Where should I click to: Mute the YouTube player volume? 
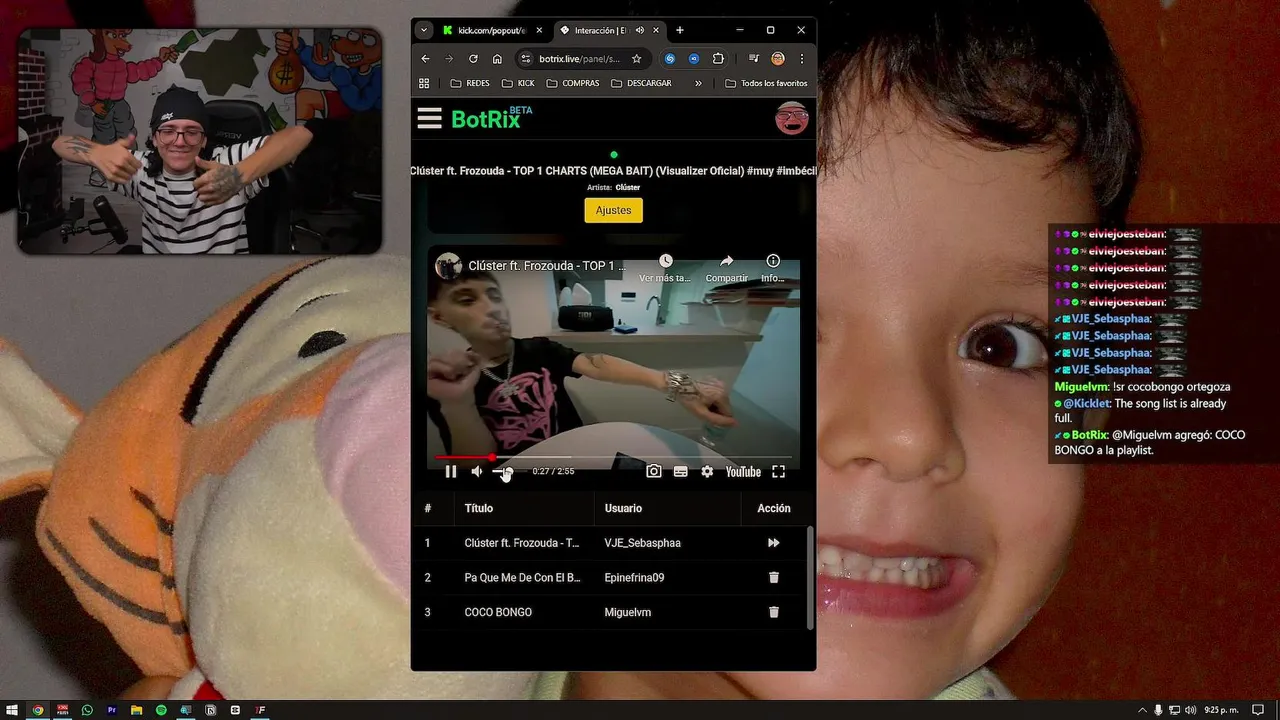477,472
